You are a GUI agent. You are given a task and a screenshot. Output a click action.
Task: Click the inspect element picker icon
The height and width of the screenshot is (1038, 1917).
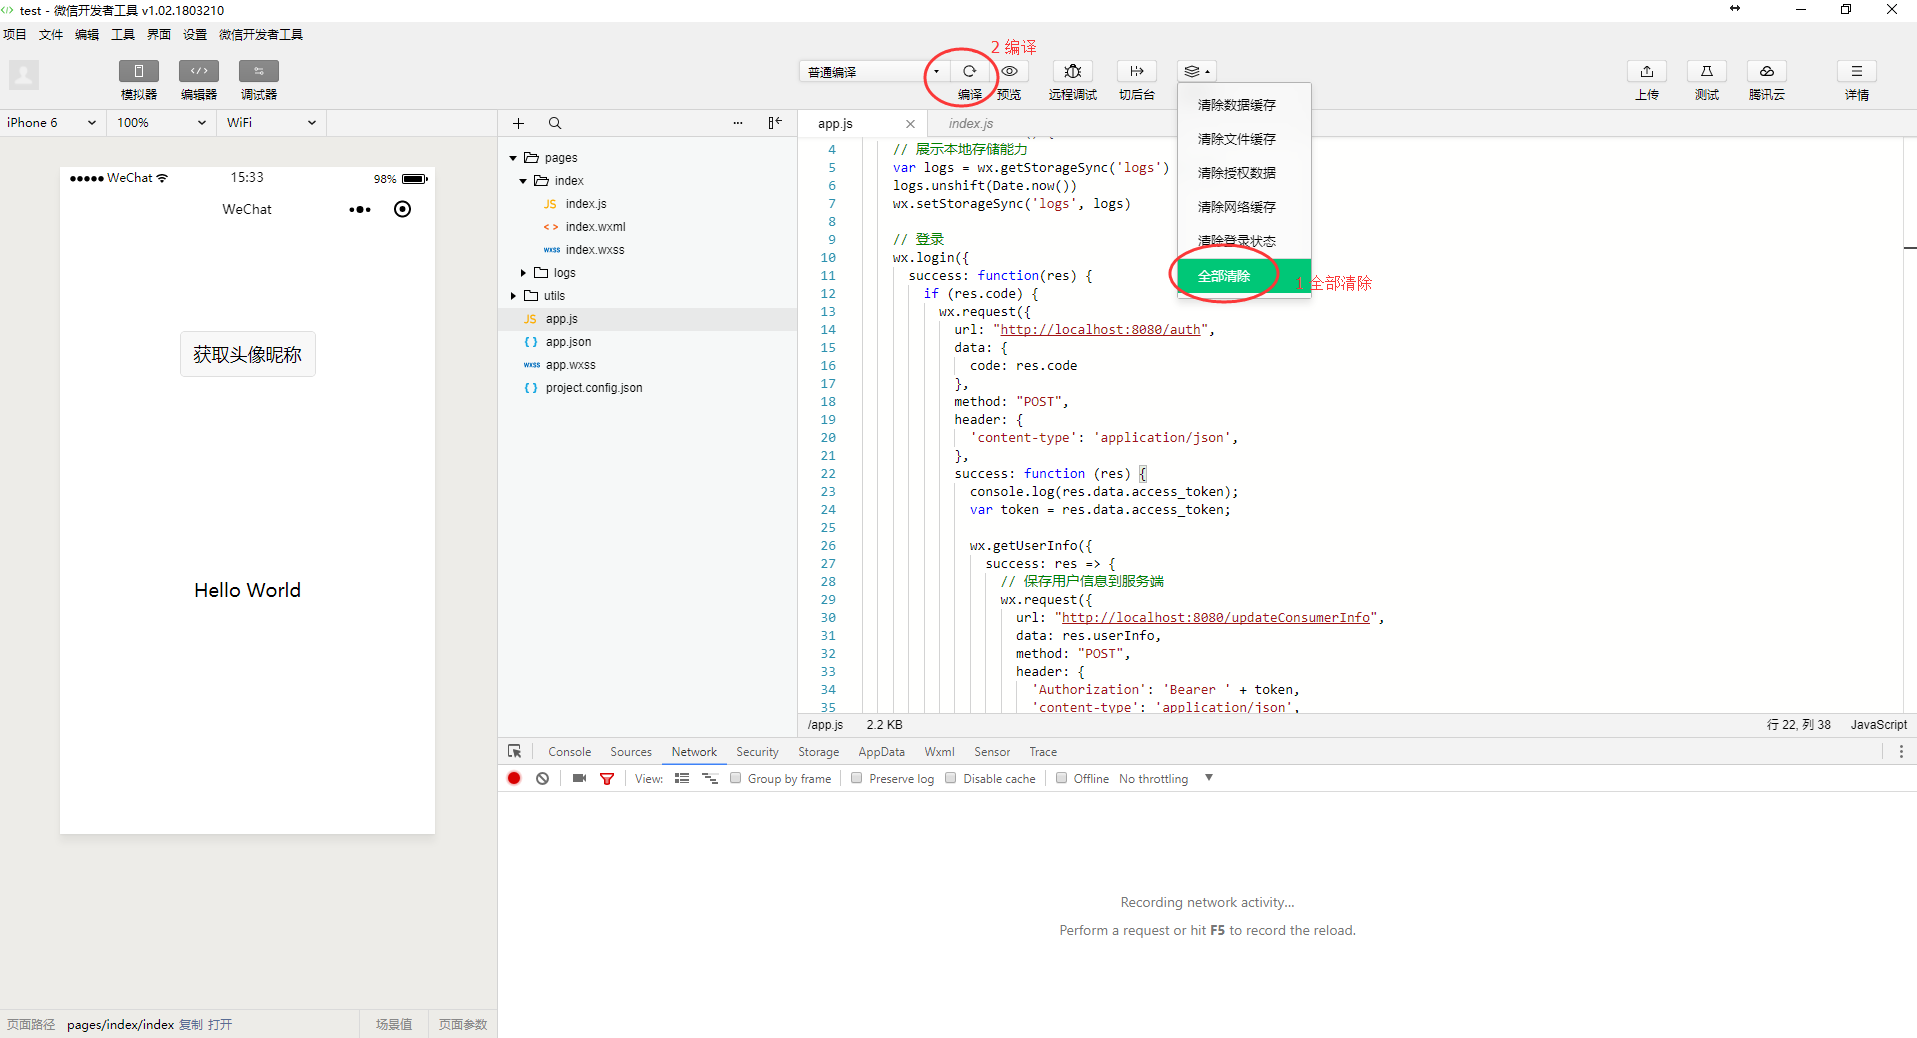pyautogui.click(x=515, y=751)
